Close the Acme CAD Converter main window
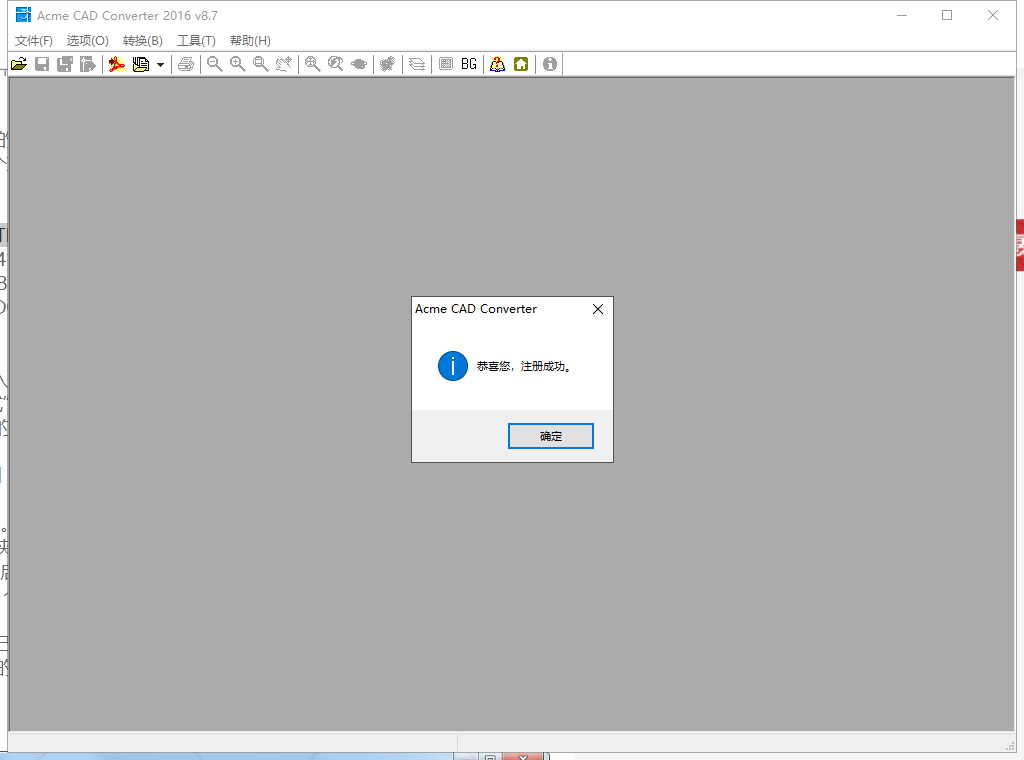 click(x=993, y=15)
